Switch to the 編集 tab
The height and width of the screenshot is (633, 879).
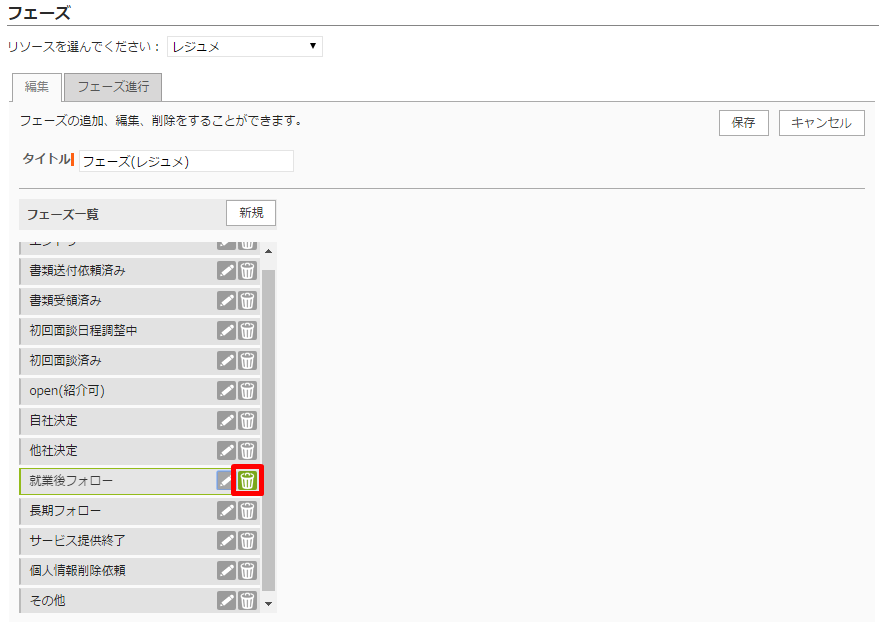tap(36, 87)
